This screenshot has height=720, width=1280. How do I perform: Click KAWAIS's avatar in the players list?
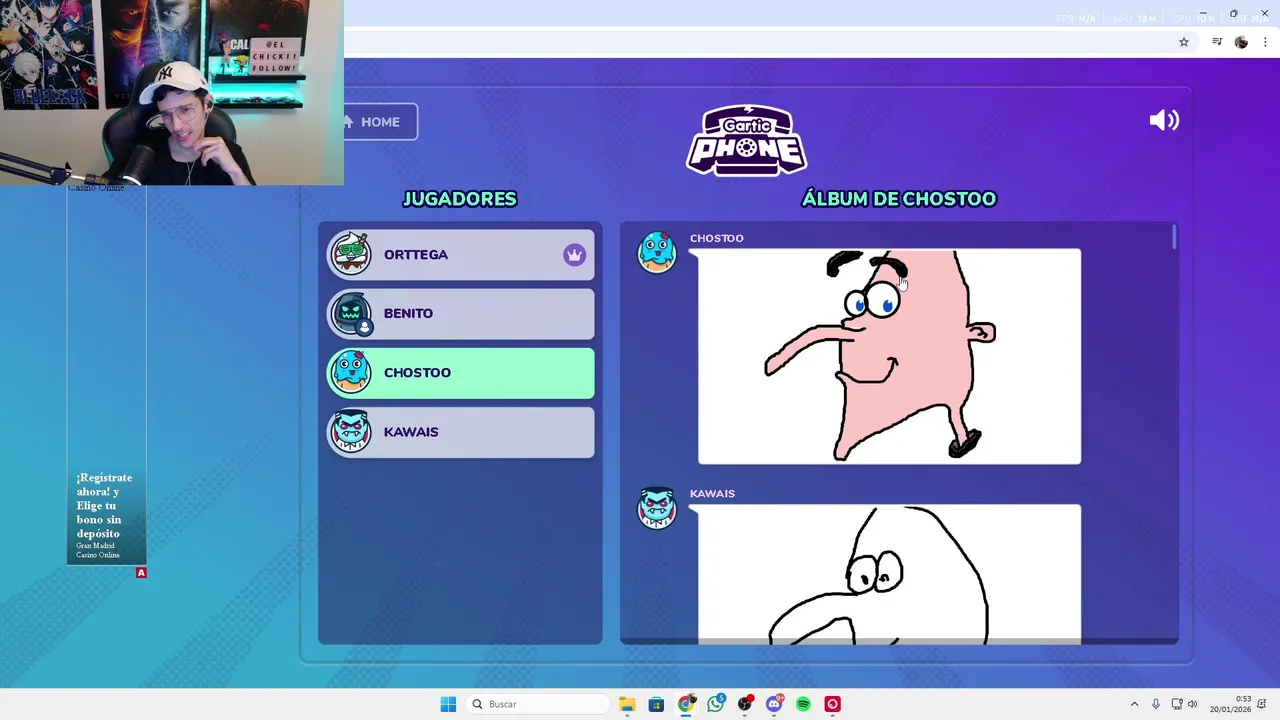[x=351, y=432]
